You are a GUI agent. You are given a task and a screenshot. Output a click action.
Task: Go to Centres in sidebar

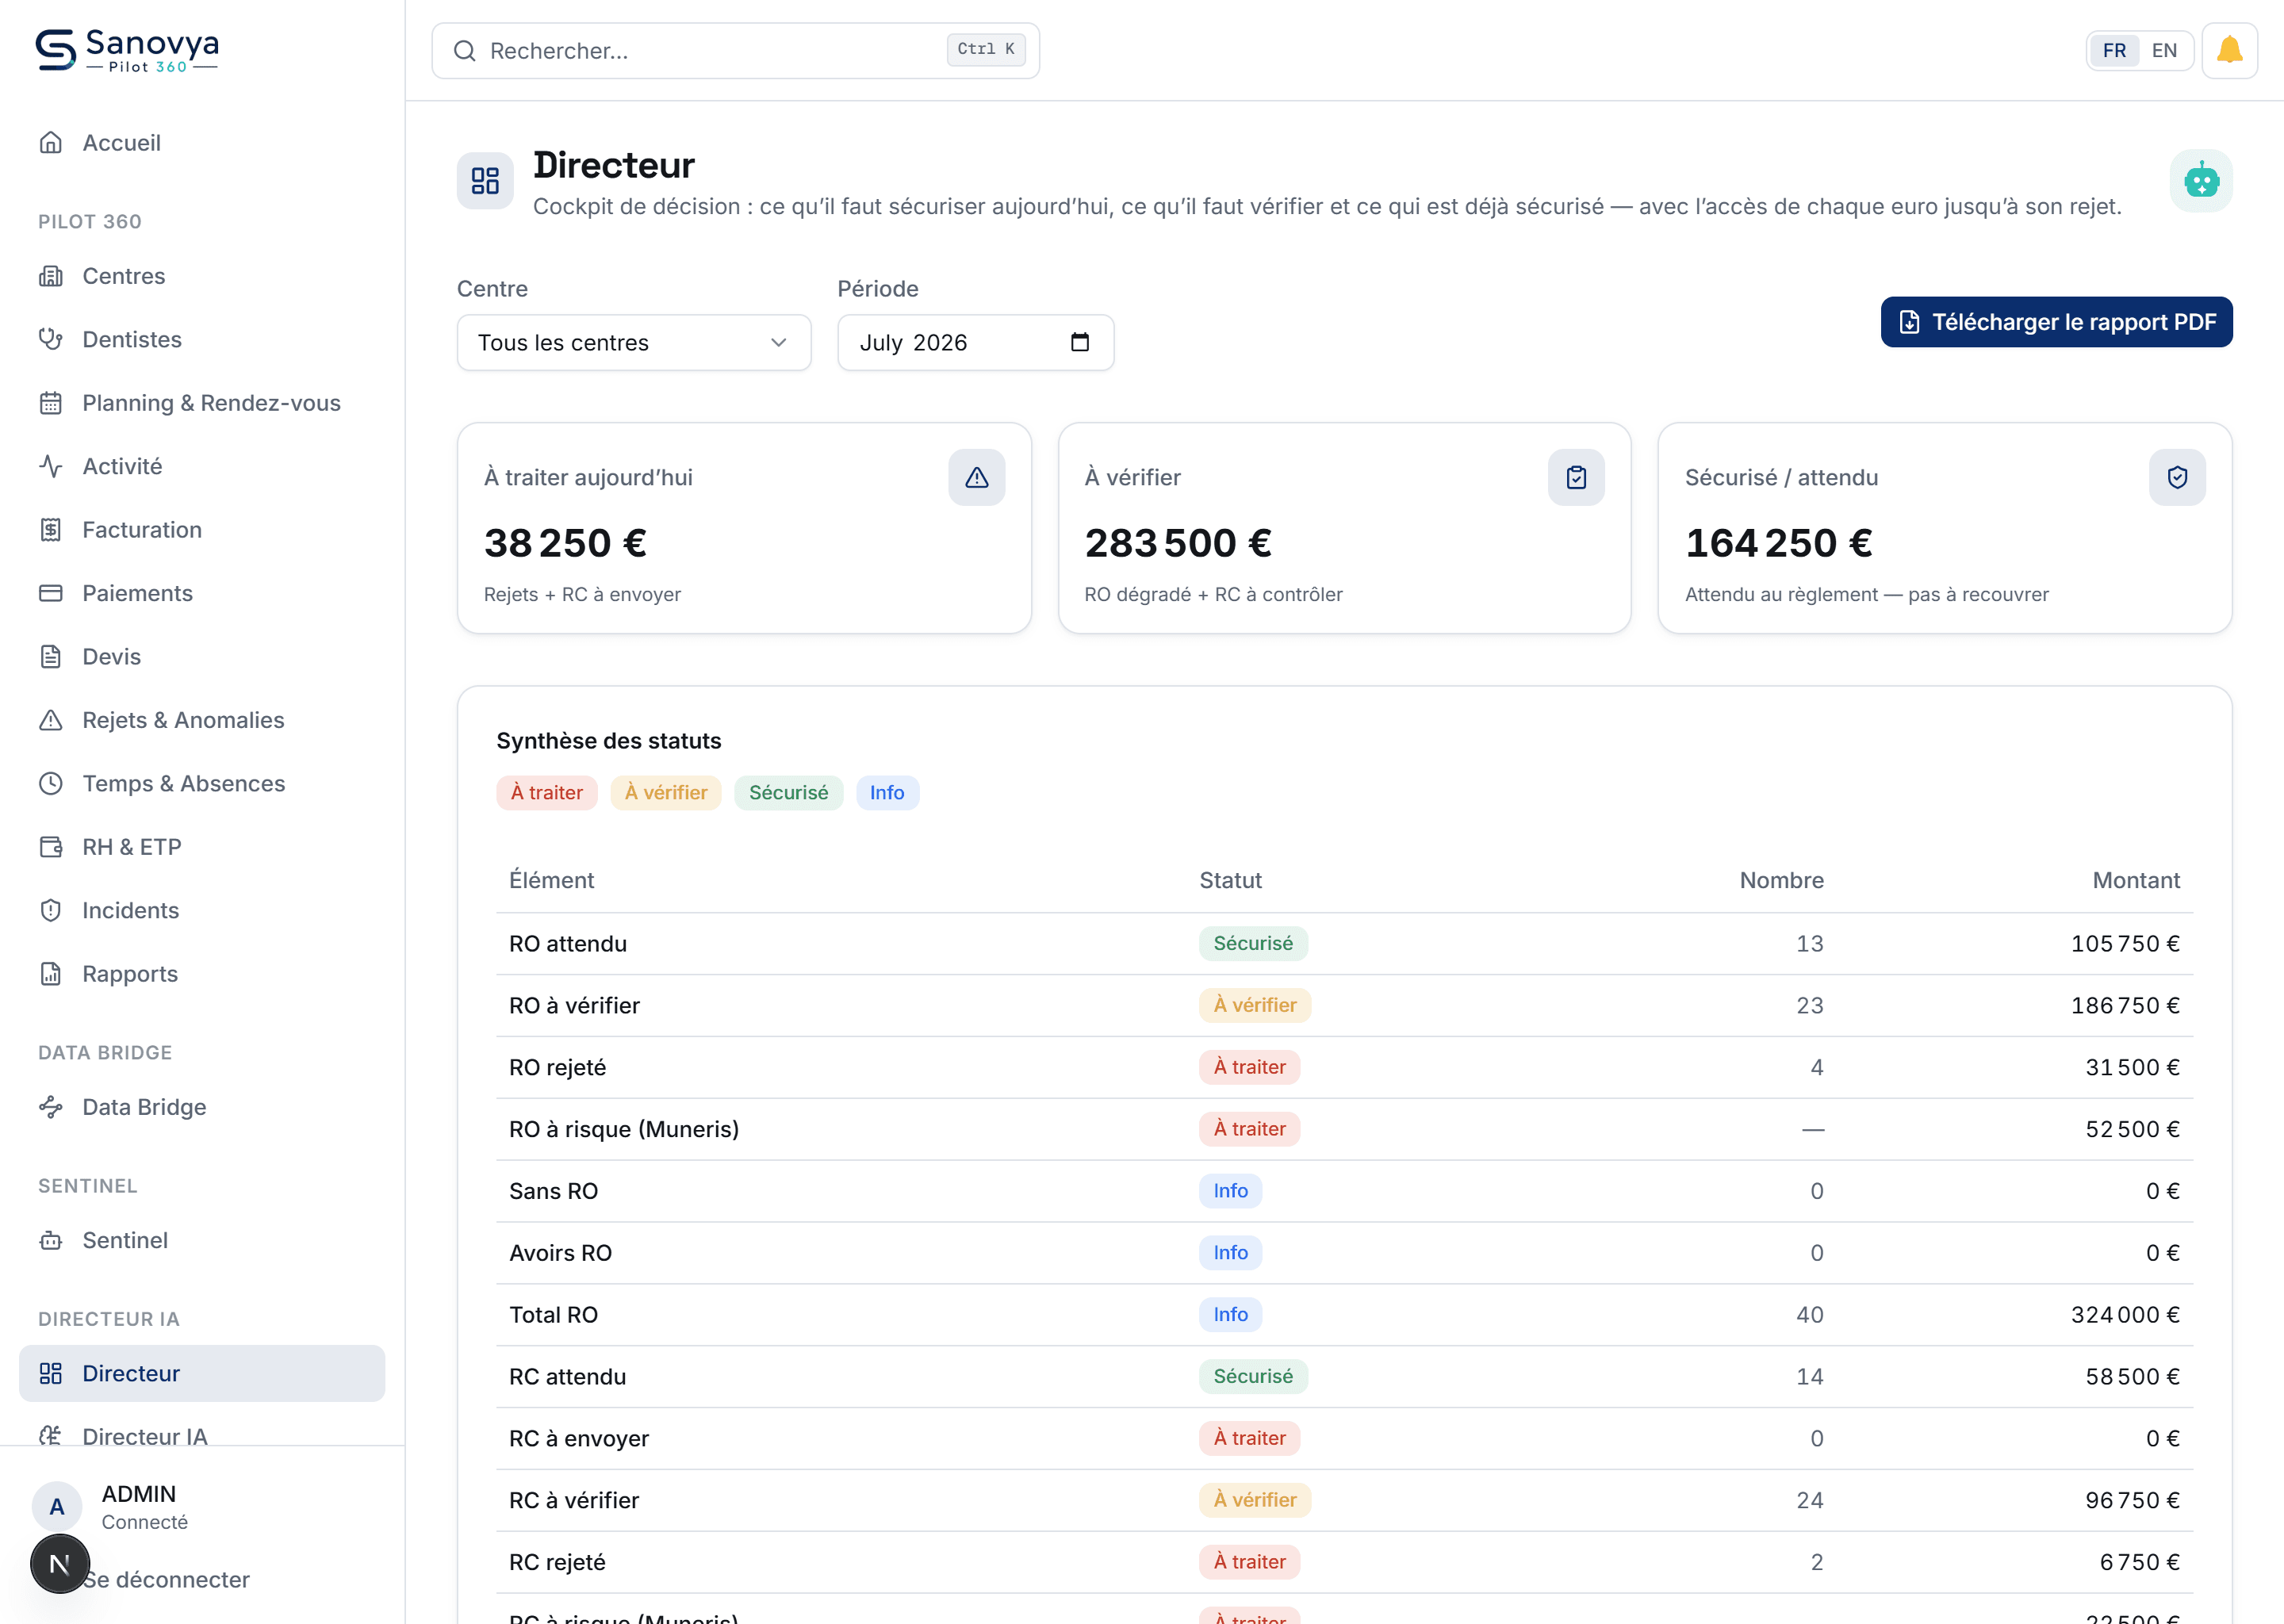pos(202,276)
